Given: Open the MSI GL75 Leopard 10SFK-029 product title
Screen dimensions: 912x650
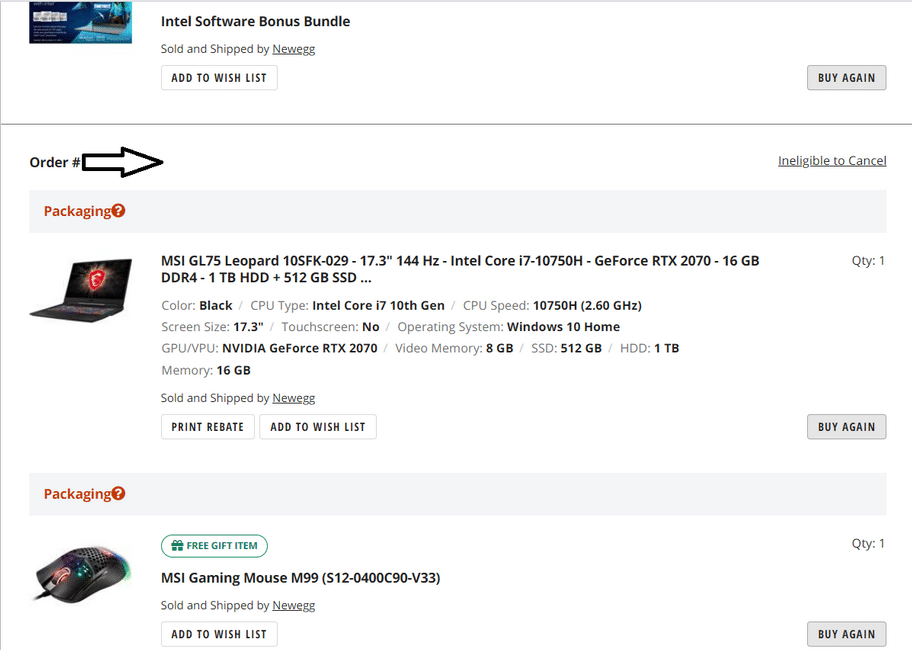Looking at the screenshot, I should click(460, 269).
